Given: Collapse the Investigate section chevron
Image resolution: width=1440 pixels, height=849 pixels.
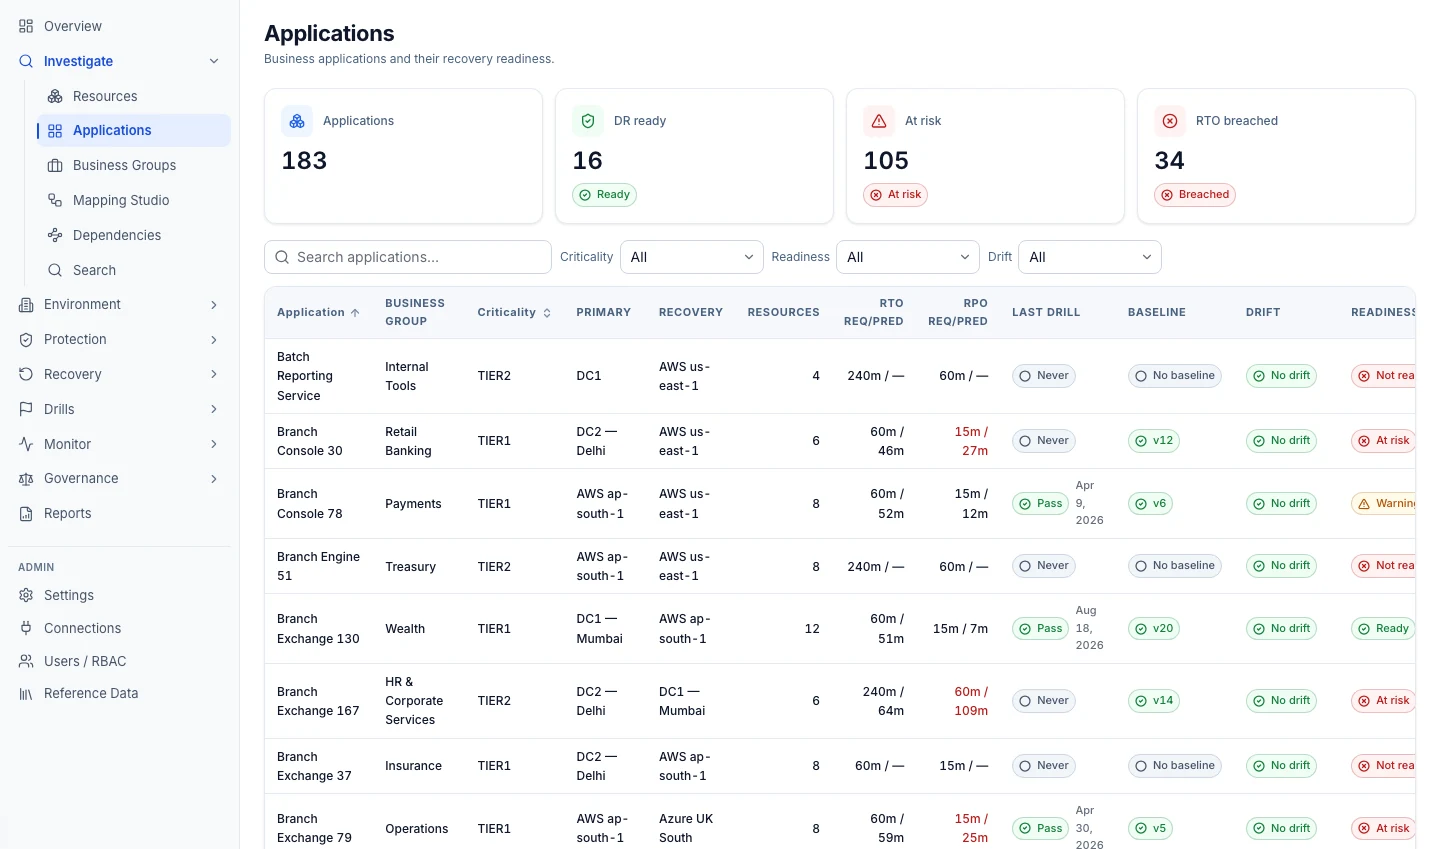Looking at the screenshot, I should [x=214, y=61].
